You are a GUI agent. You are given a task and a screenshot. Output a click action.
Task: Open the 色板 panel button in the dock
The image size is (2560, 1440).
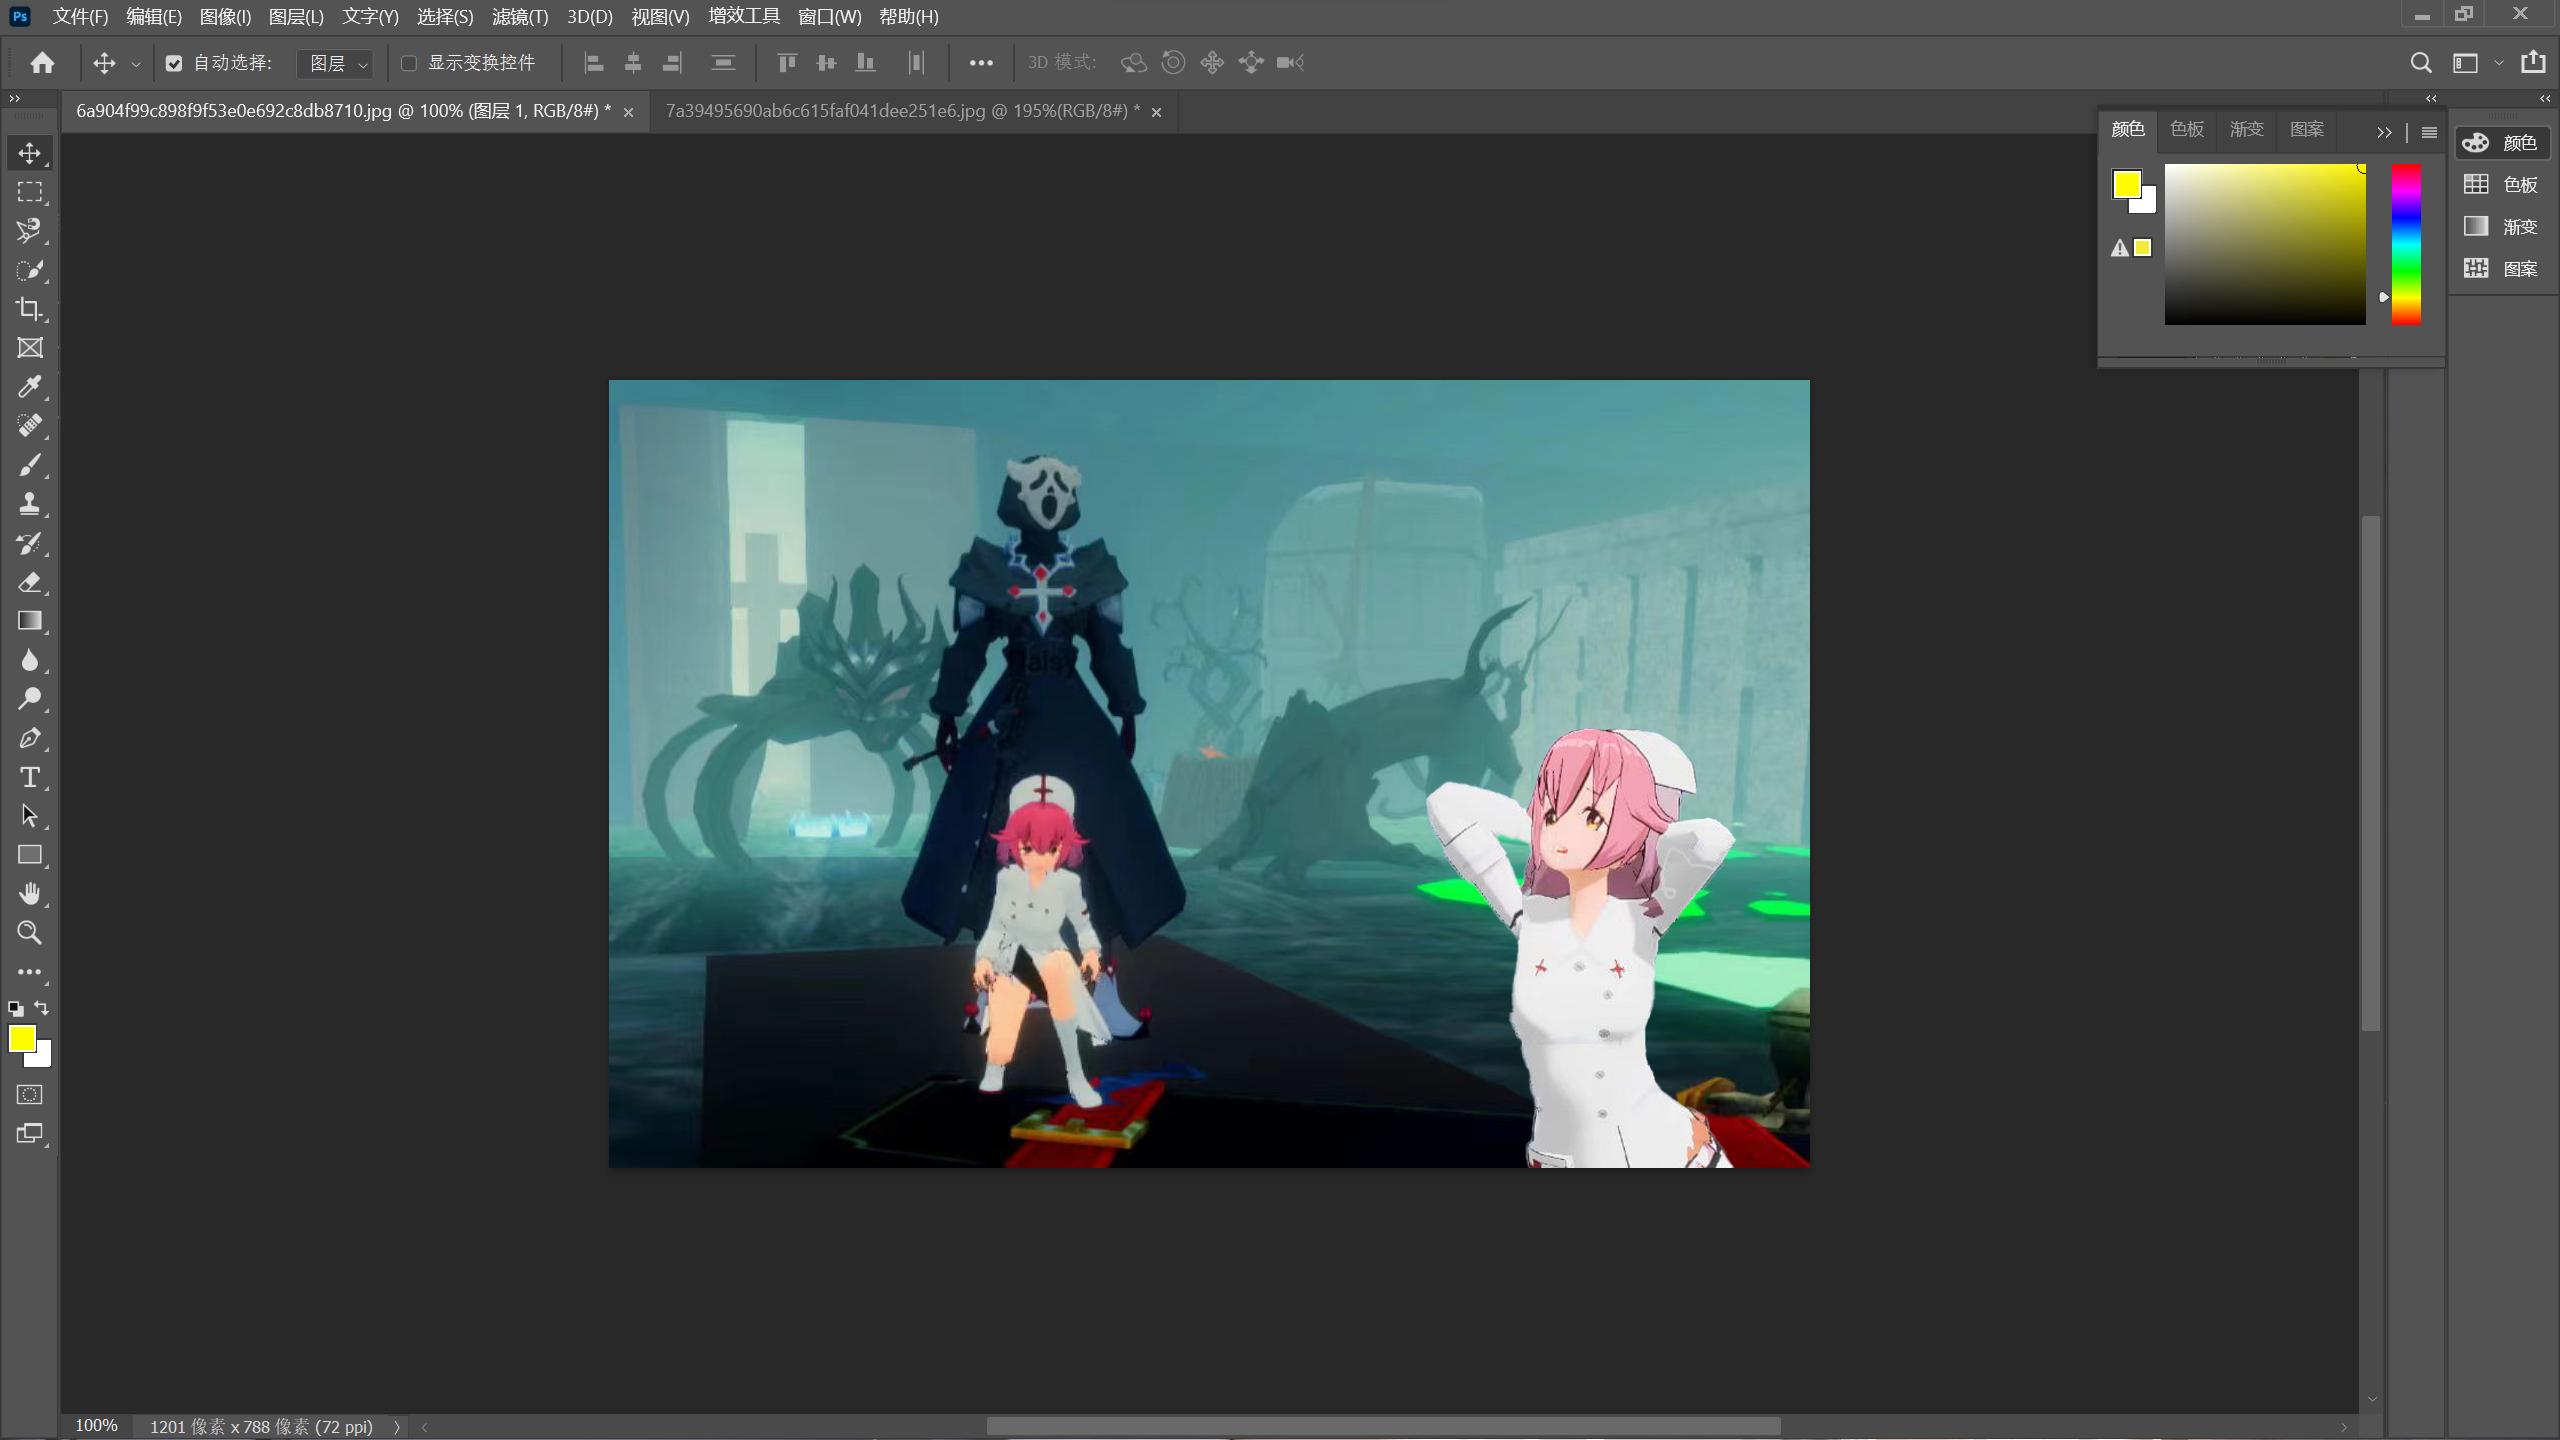2501,185
